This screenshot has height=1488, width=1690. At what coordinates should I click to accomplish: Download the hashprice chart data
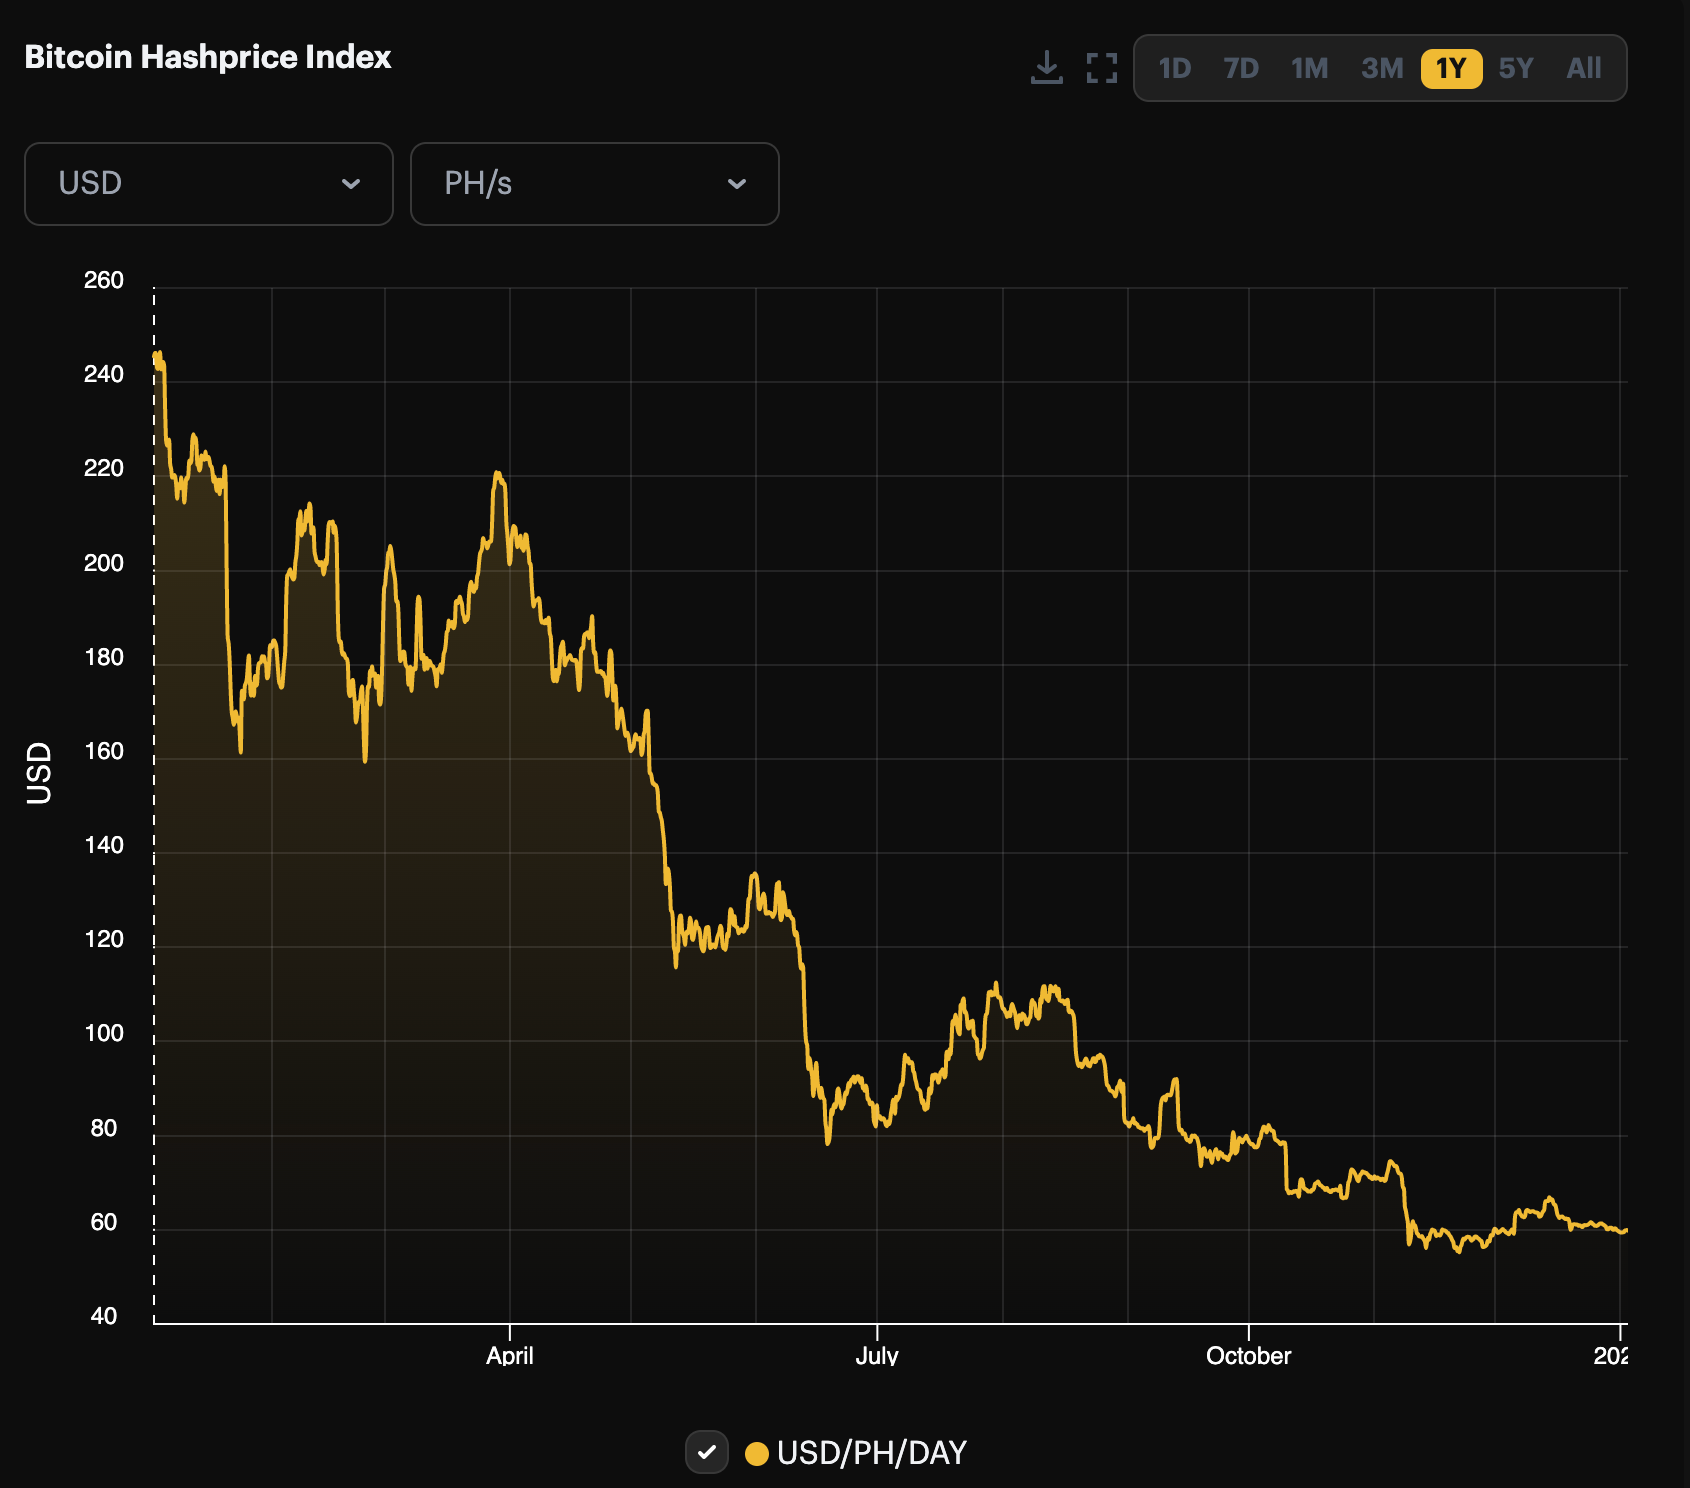click(1046, 68)
